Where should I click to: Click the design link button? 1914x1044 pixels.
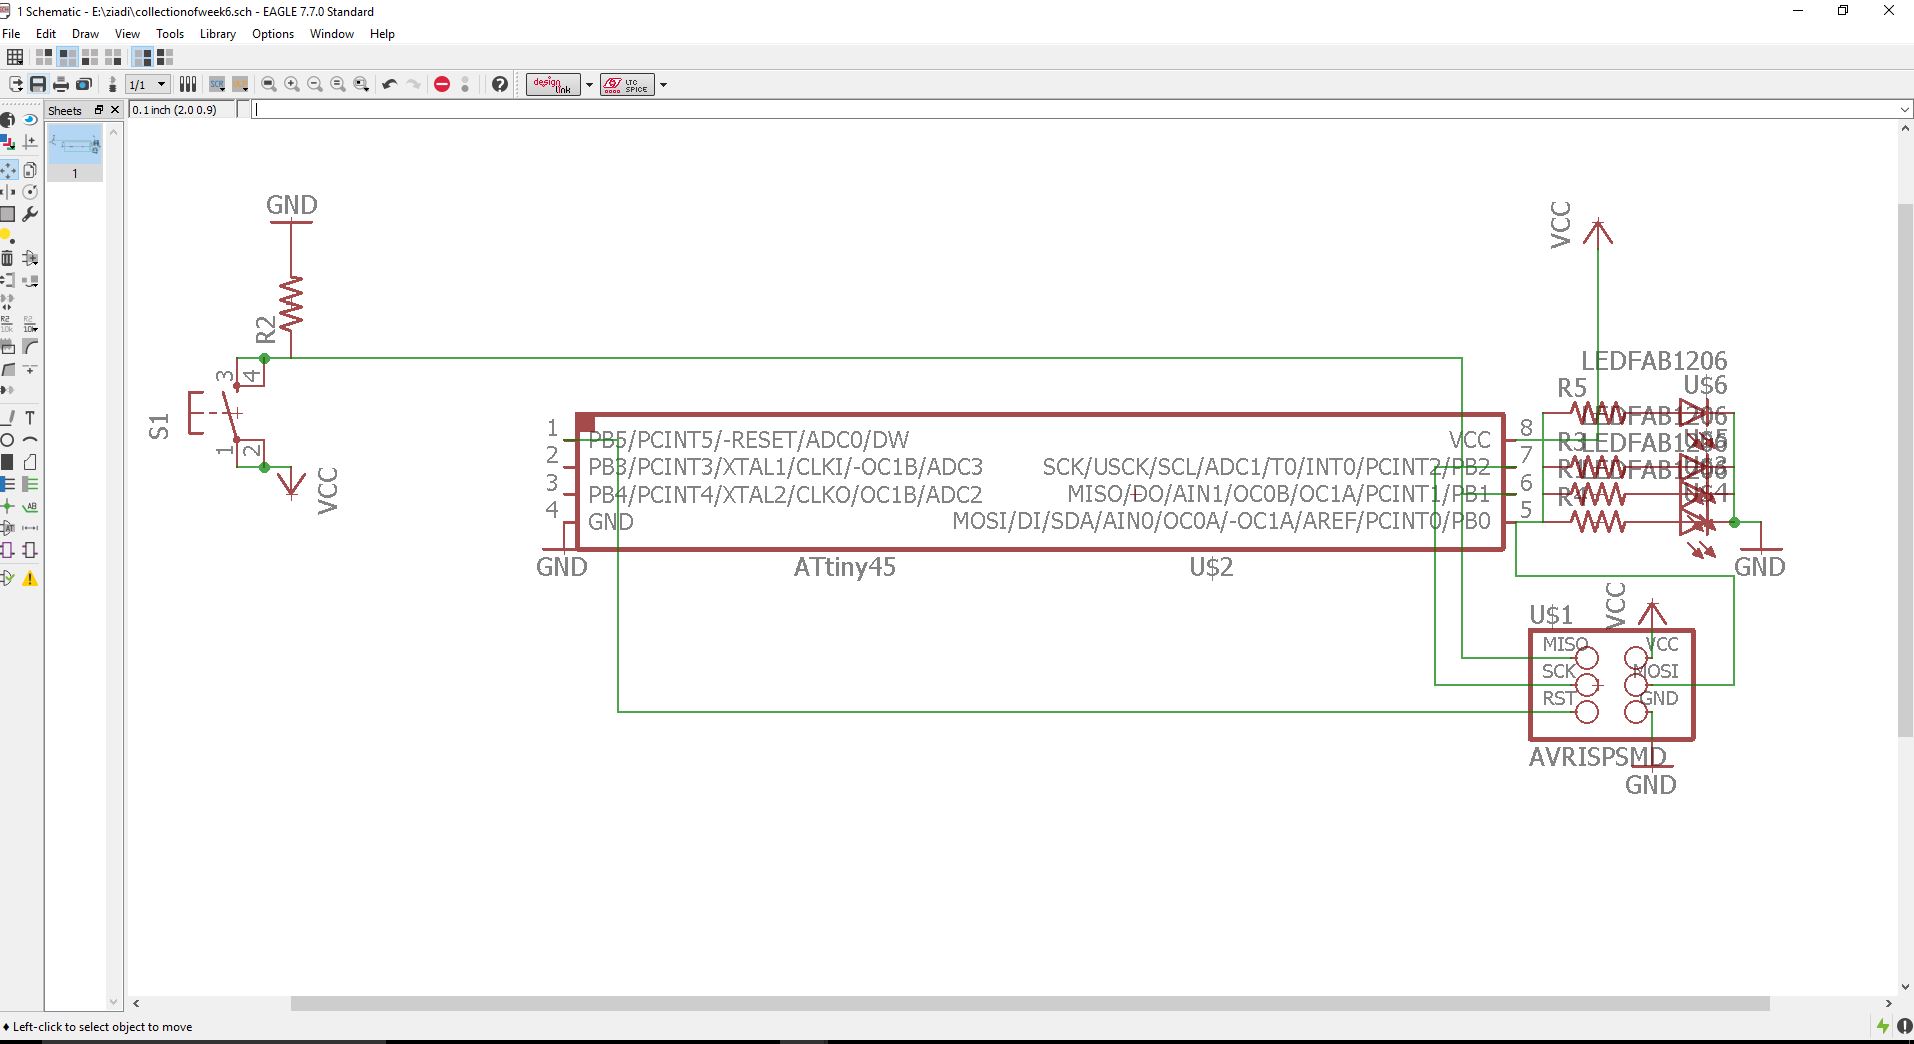click(553, 85)
